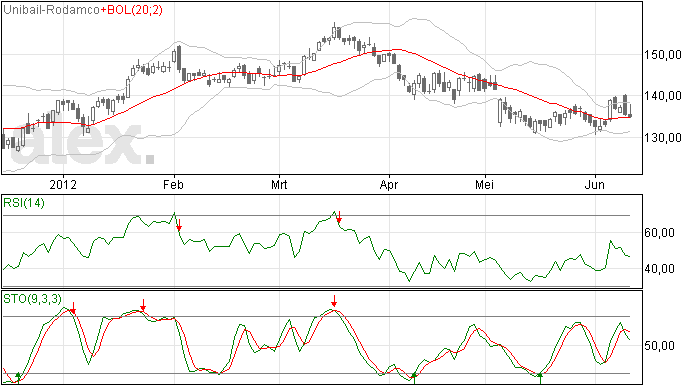Click the 130,00 price axis label
Viewport: 690px width, 387px height.
pos(662,137)
